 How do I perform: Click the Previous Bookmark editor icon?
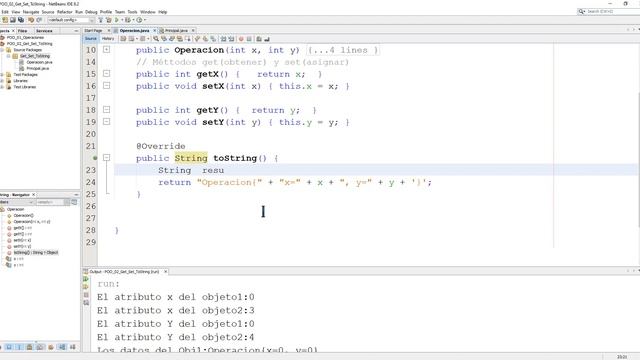(197, 39)
